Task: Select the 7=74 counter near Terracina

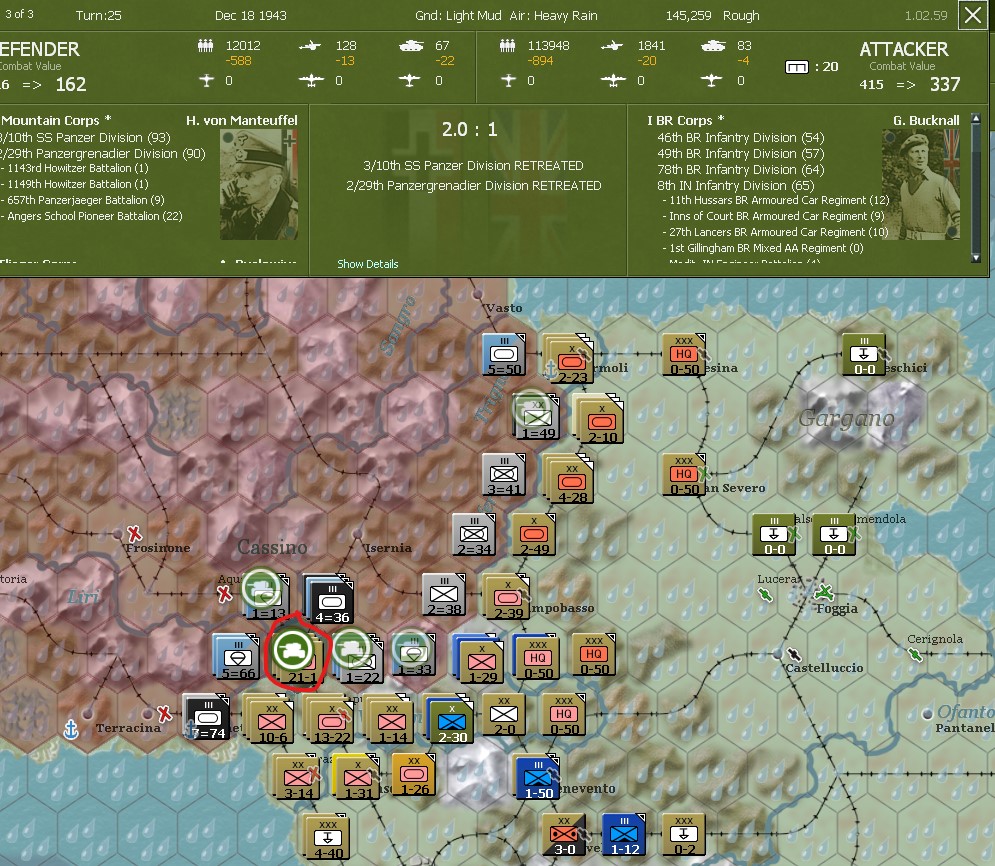Action: click(206, 717)
